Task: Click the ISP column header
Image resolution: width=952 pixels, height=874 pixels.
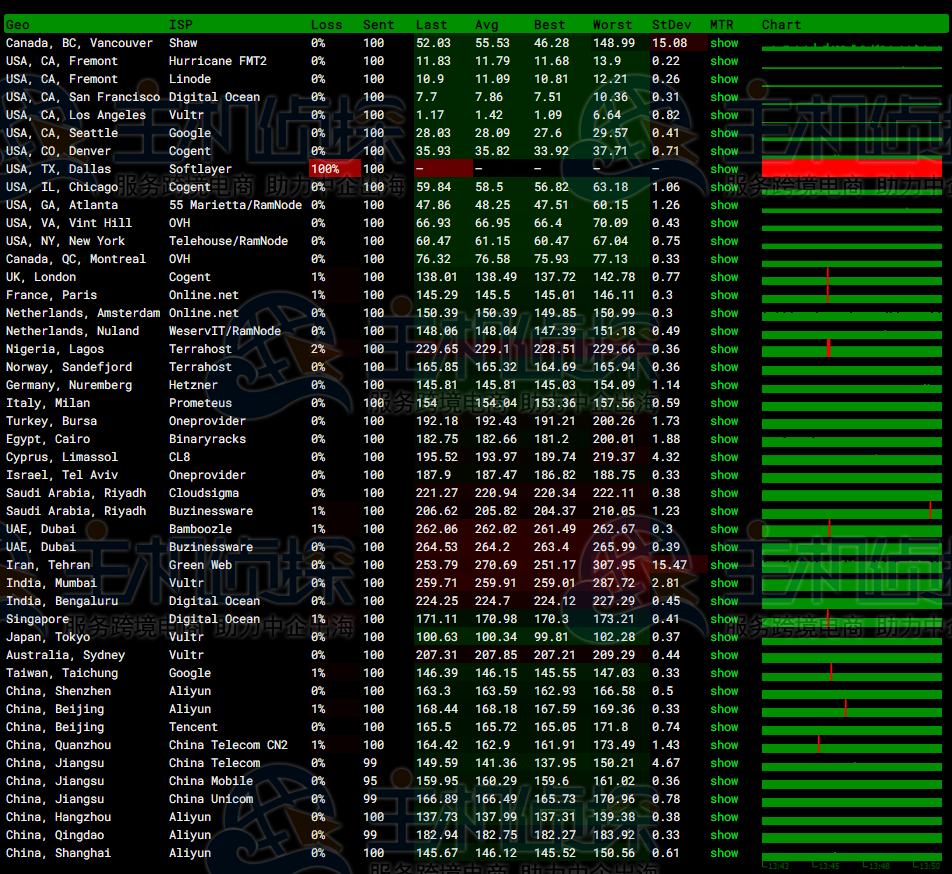Action: click(x=180, y=24)
